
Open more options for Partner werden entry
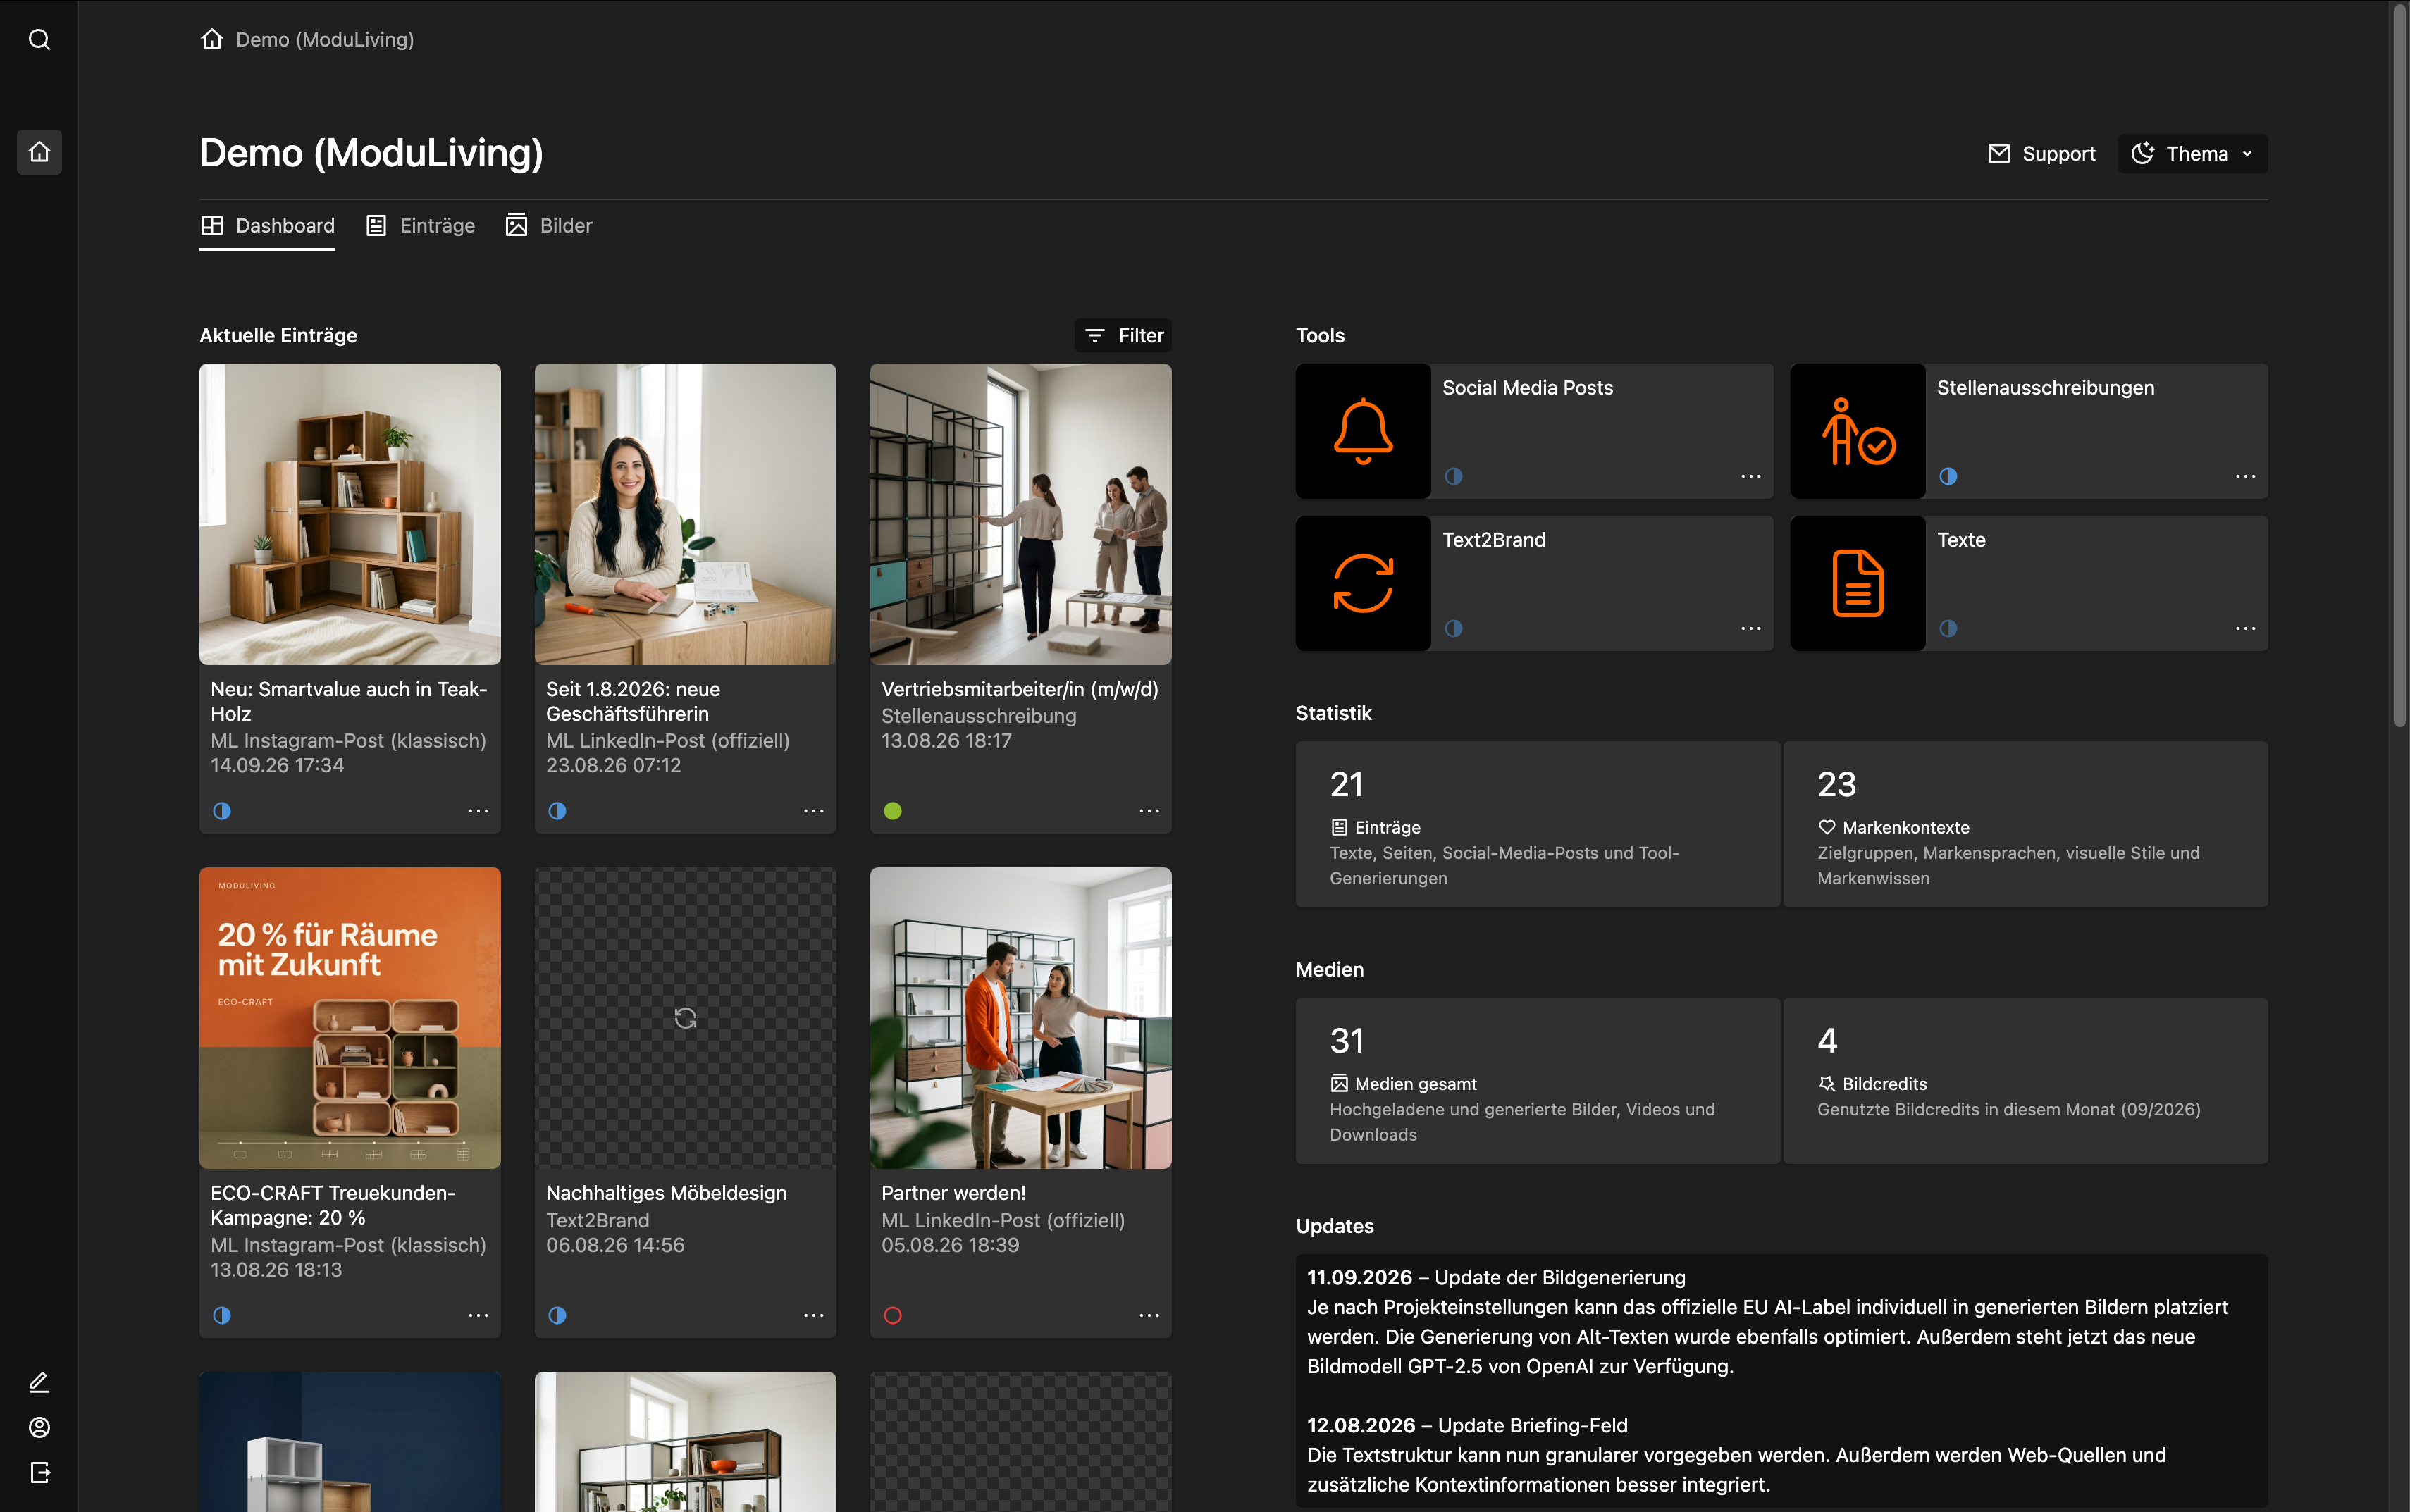tap(1149, 1315)
